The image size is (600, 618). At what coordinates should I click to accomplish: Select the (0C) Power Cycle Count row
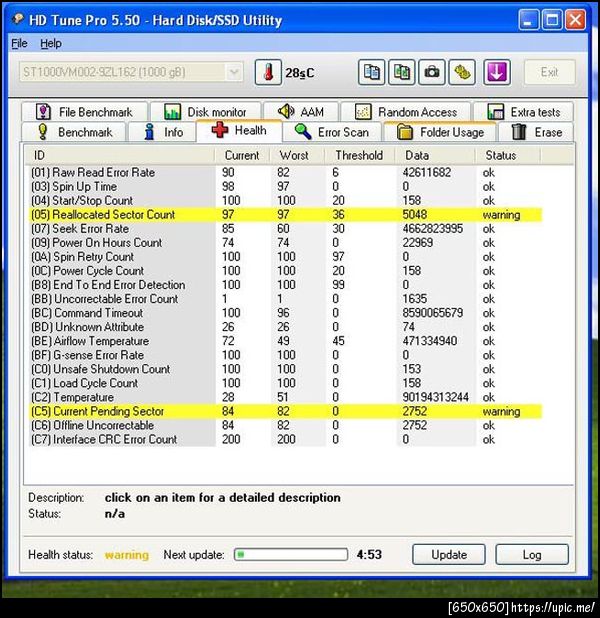tap(286, 271)
